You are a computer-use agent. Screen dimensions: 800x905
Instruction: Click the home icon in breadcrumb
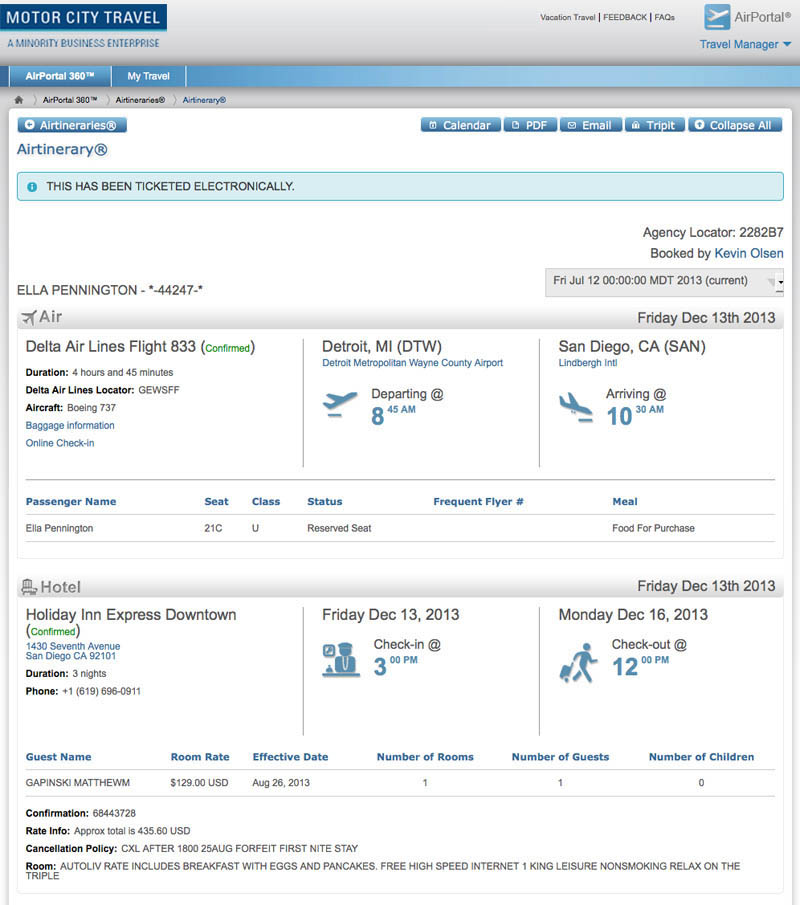pos(18,100)
